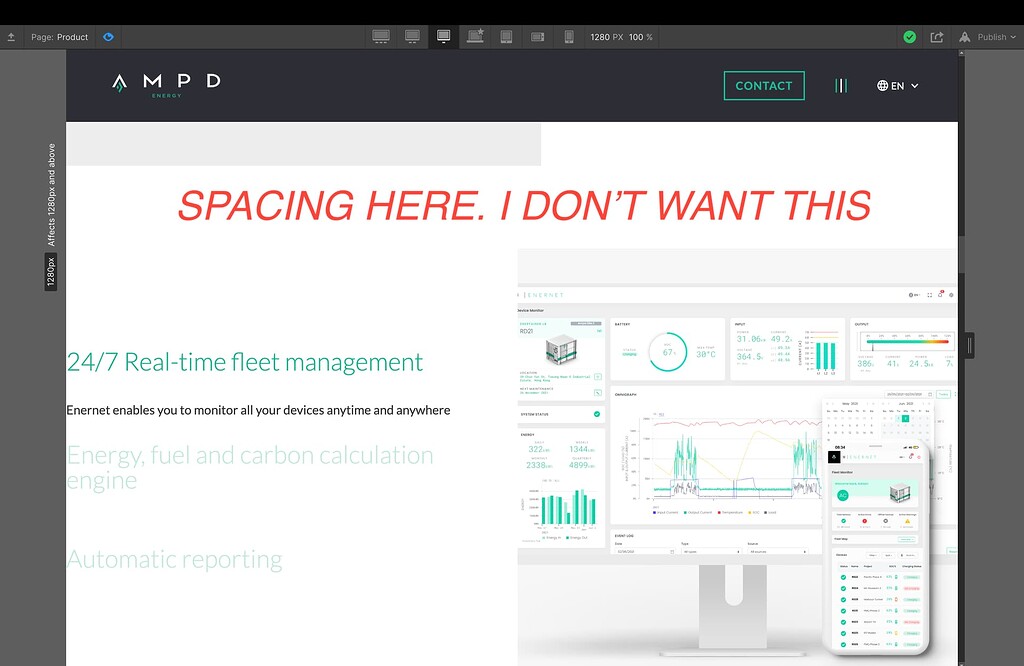
Task: Switch to the tablet breakpoint
Action: point(506,36)
